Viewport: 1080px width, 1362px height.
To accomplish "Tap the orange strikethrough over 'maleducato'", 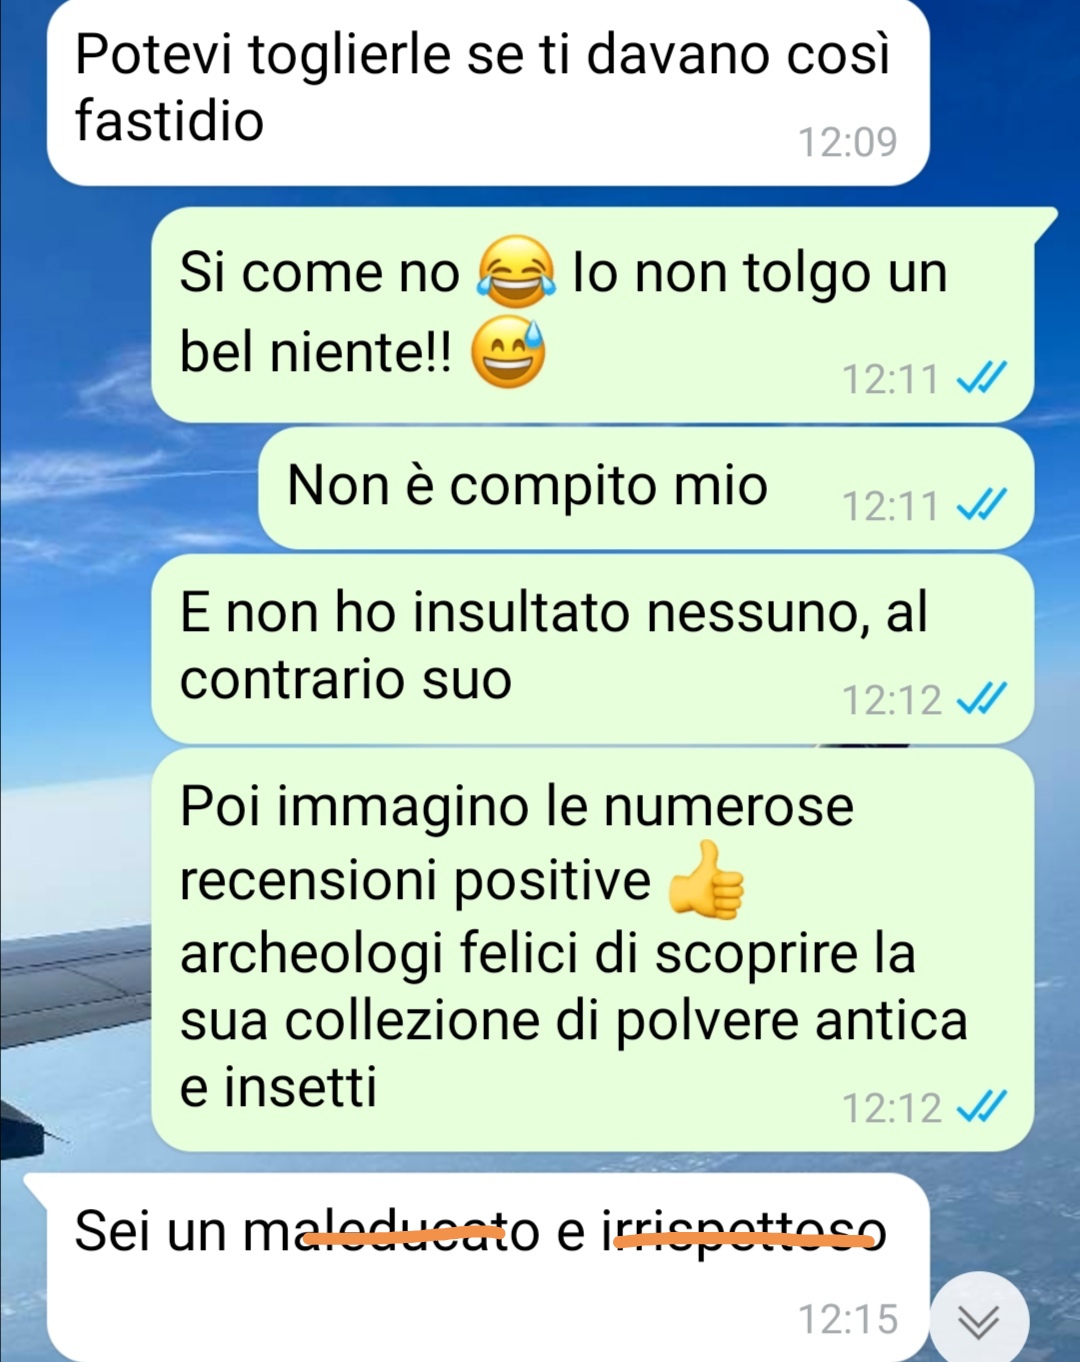I will [x=404, y=1239].
